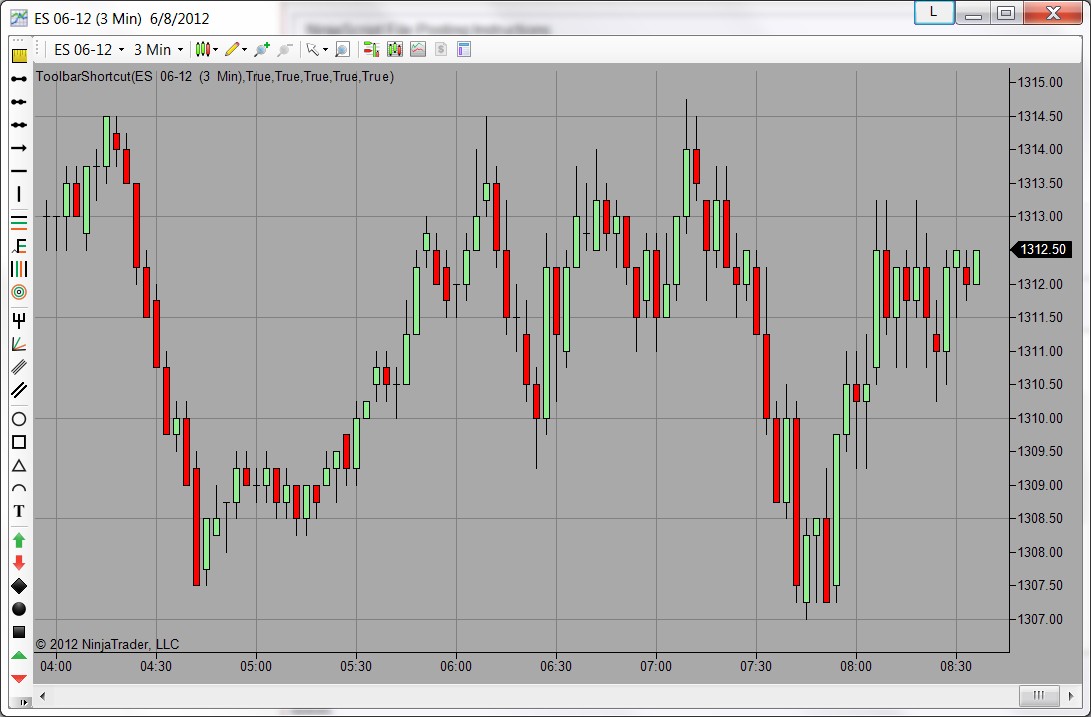Open the Indicators line chart icon
Viewport: 1091px width, 717px height.
click(x=417, y=49)
